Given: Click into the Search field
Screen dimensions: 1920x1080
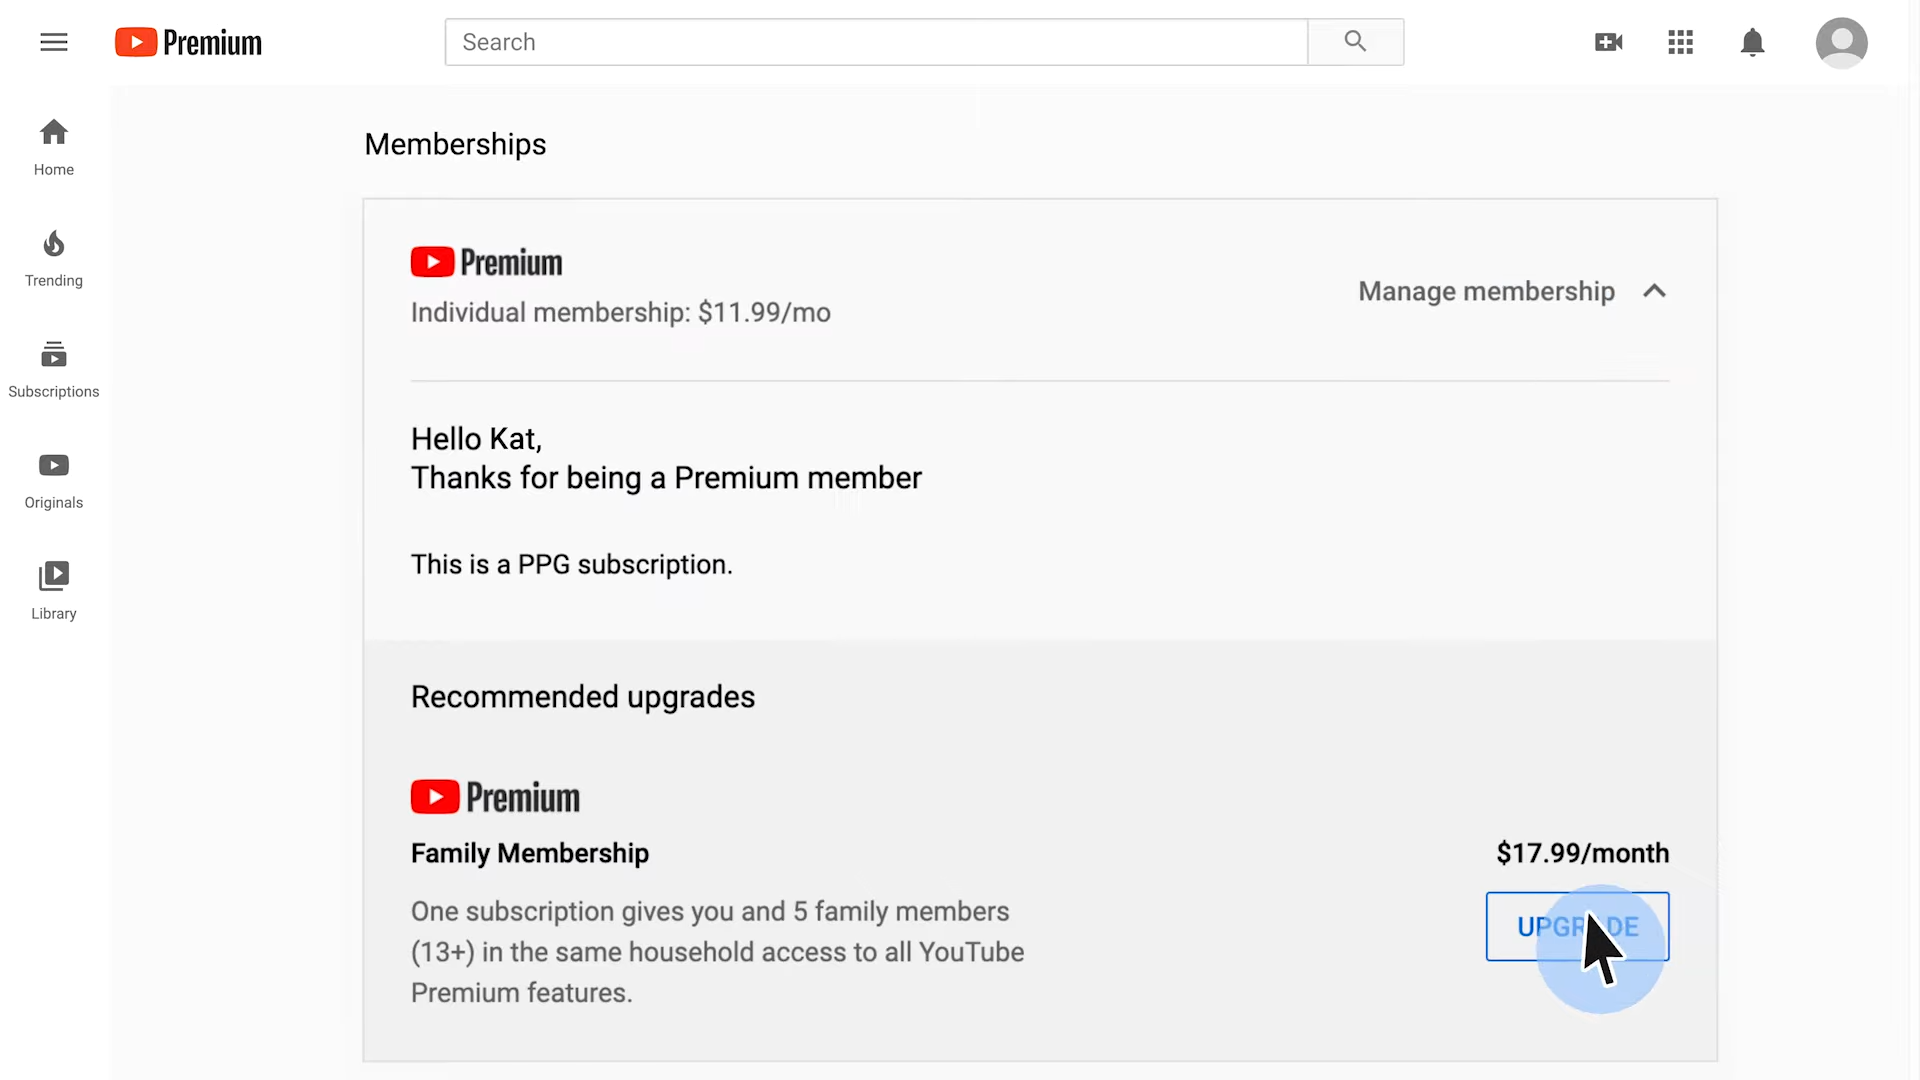Looking at the screenshot, I should click(x=875, y=42).
